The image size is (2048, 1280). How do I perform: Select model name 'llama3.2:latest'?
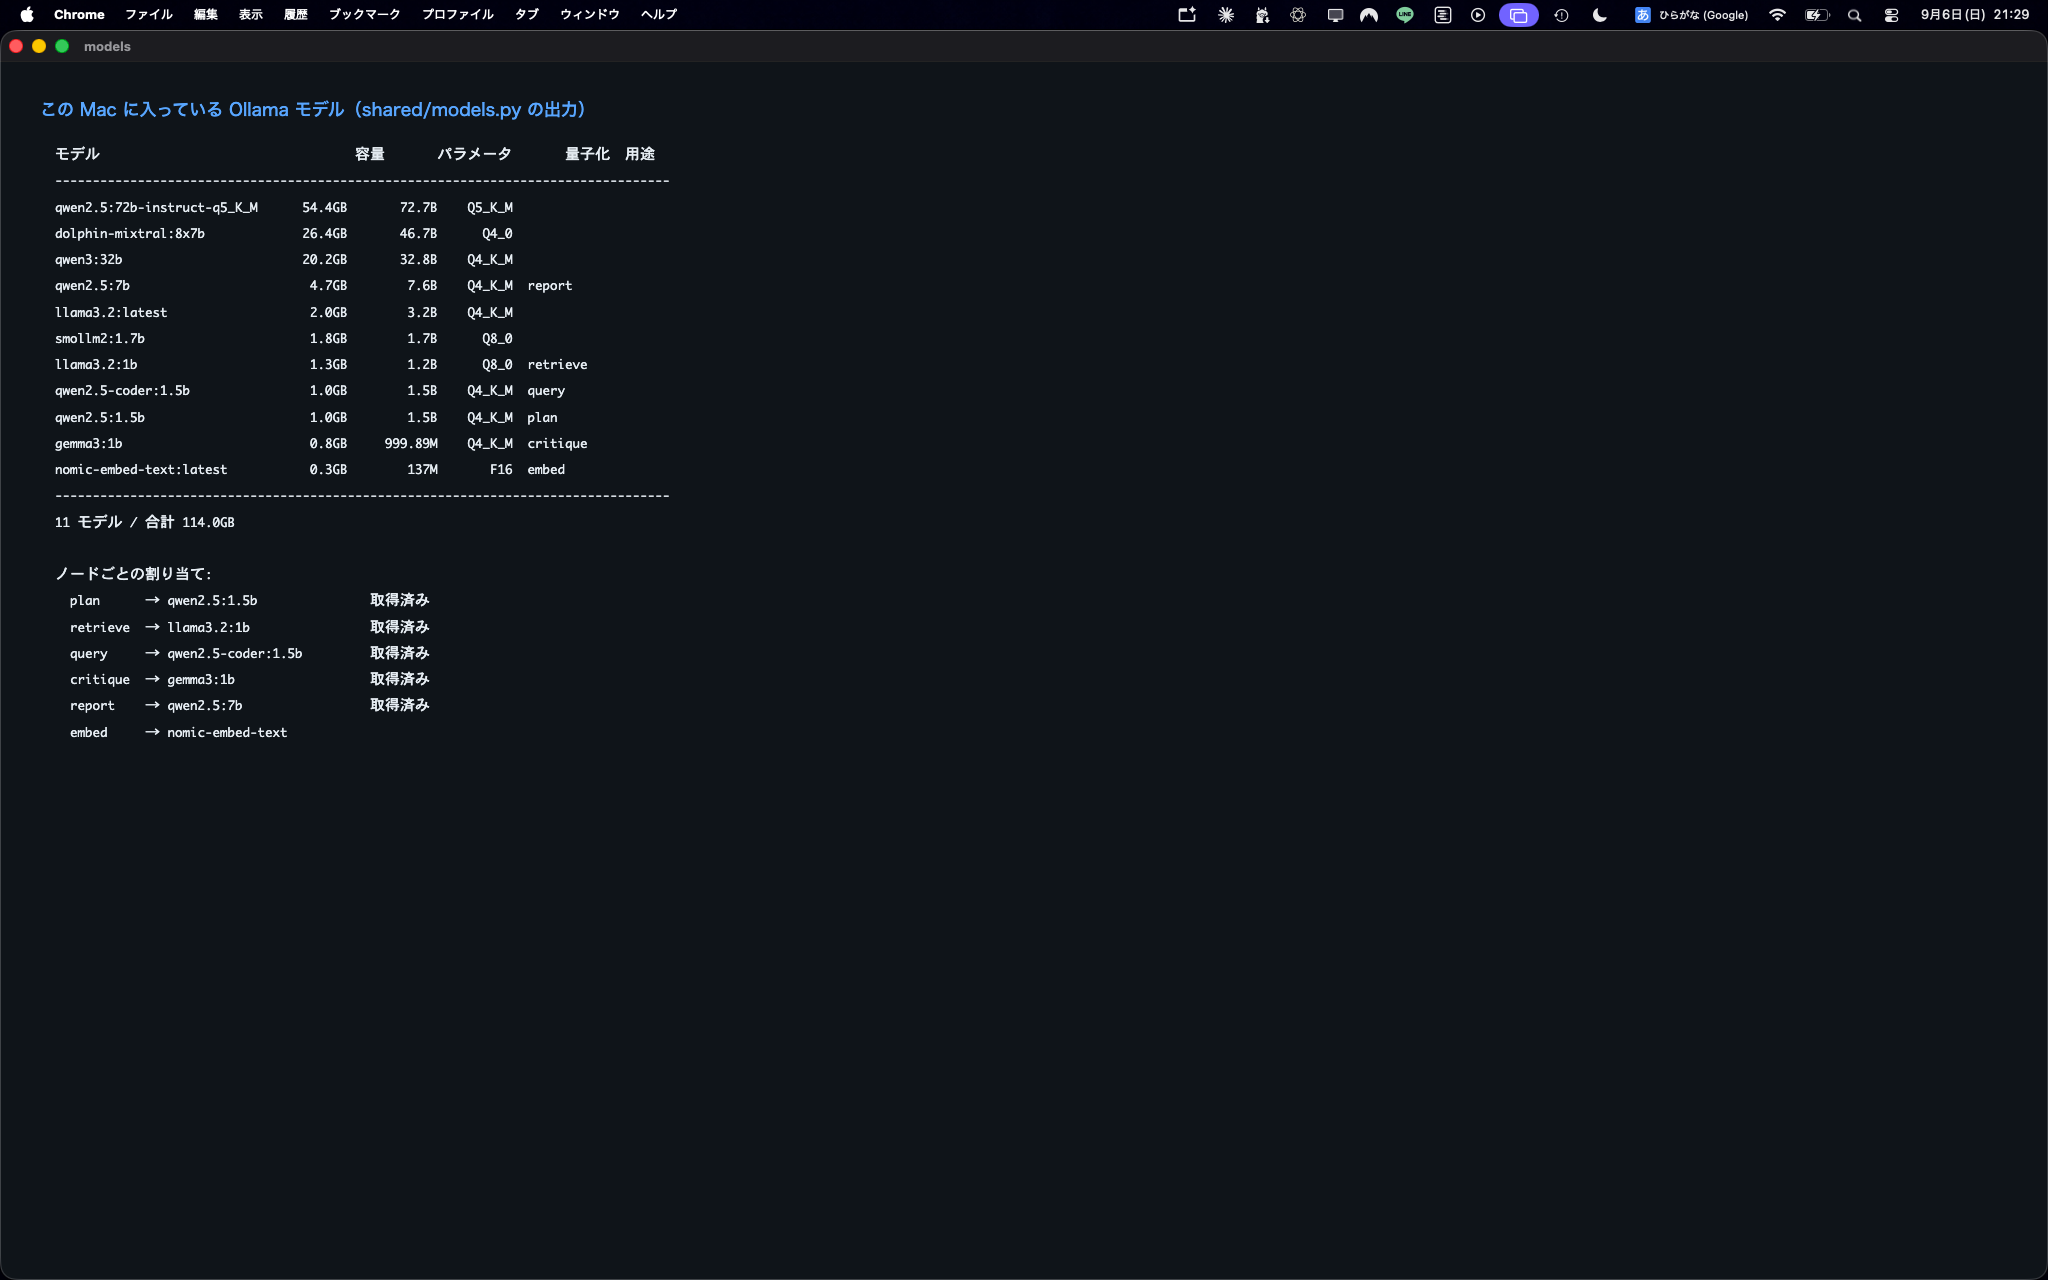click(111, 313)
